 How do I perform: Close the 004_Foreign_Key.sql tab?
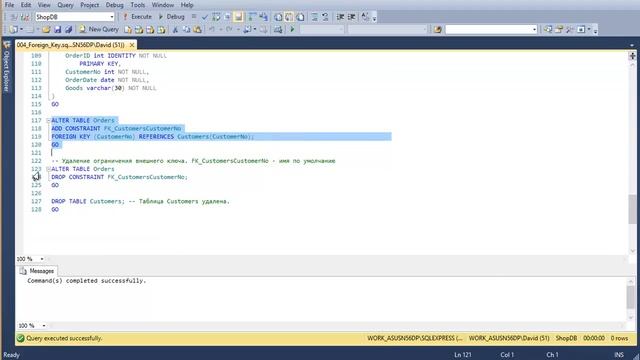132,44
